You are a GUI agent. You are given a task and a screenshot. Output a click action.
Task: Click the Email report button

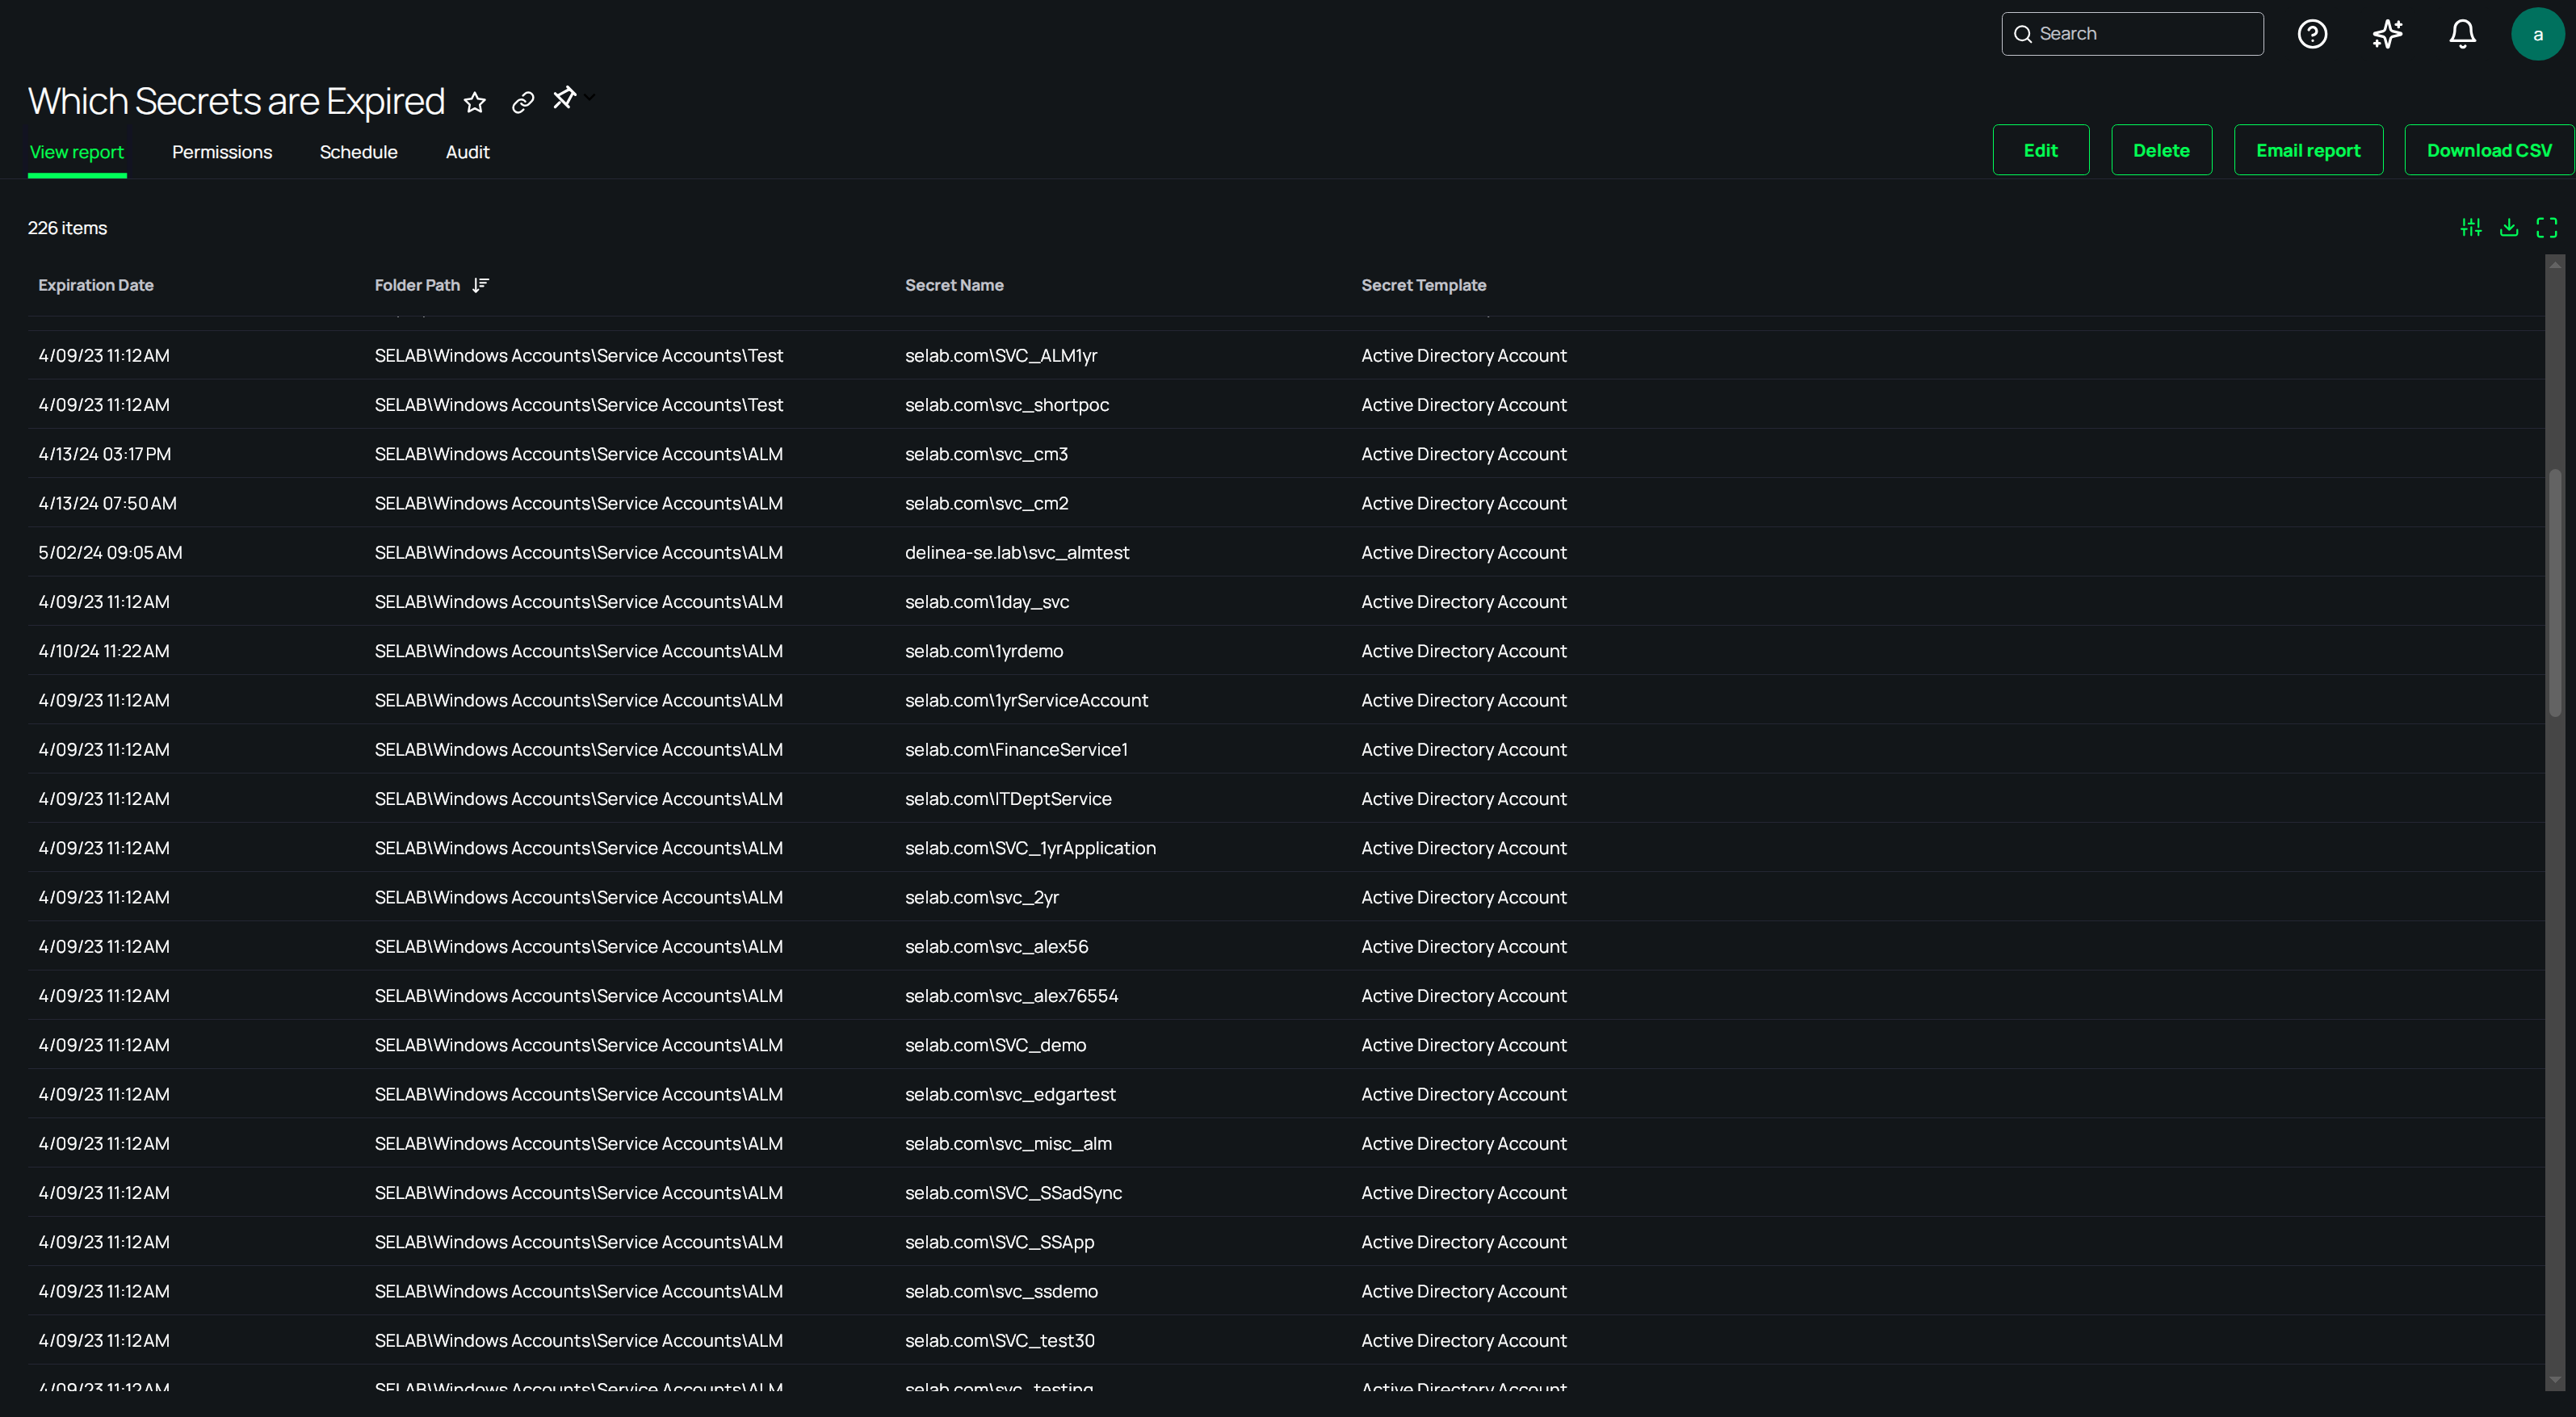tap(2307, 150)
